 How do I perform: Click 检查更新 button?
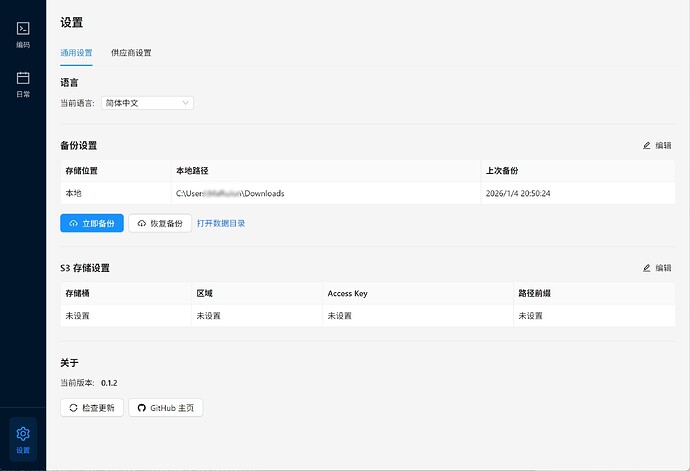click(92, 408)
